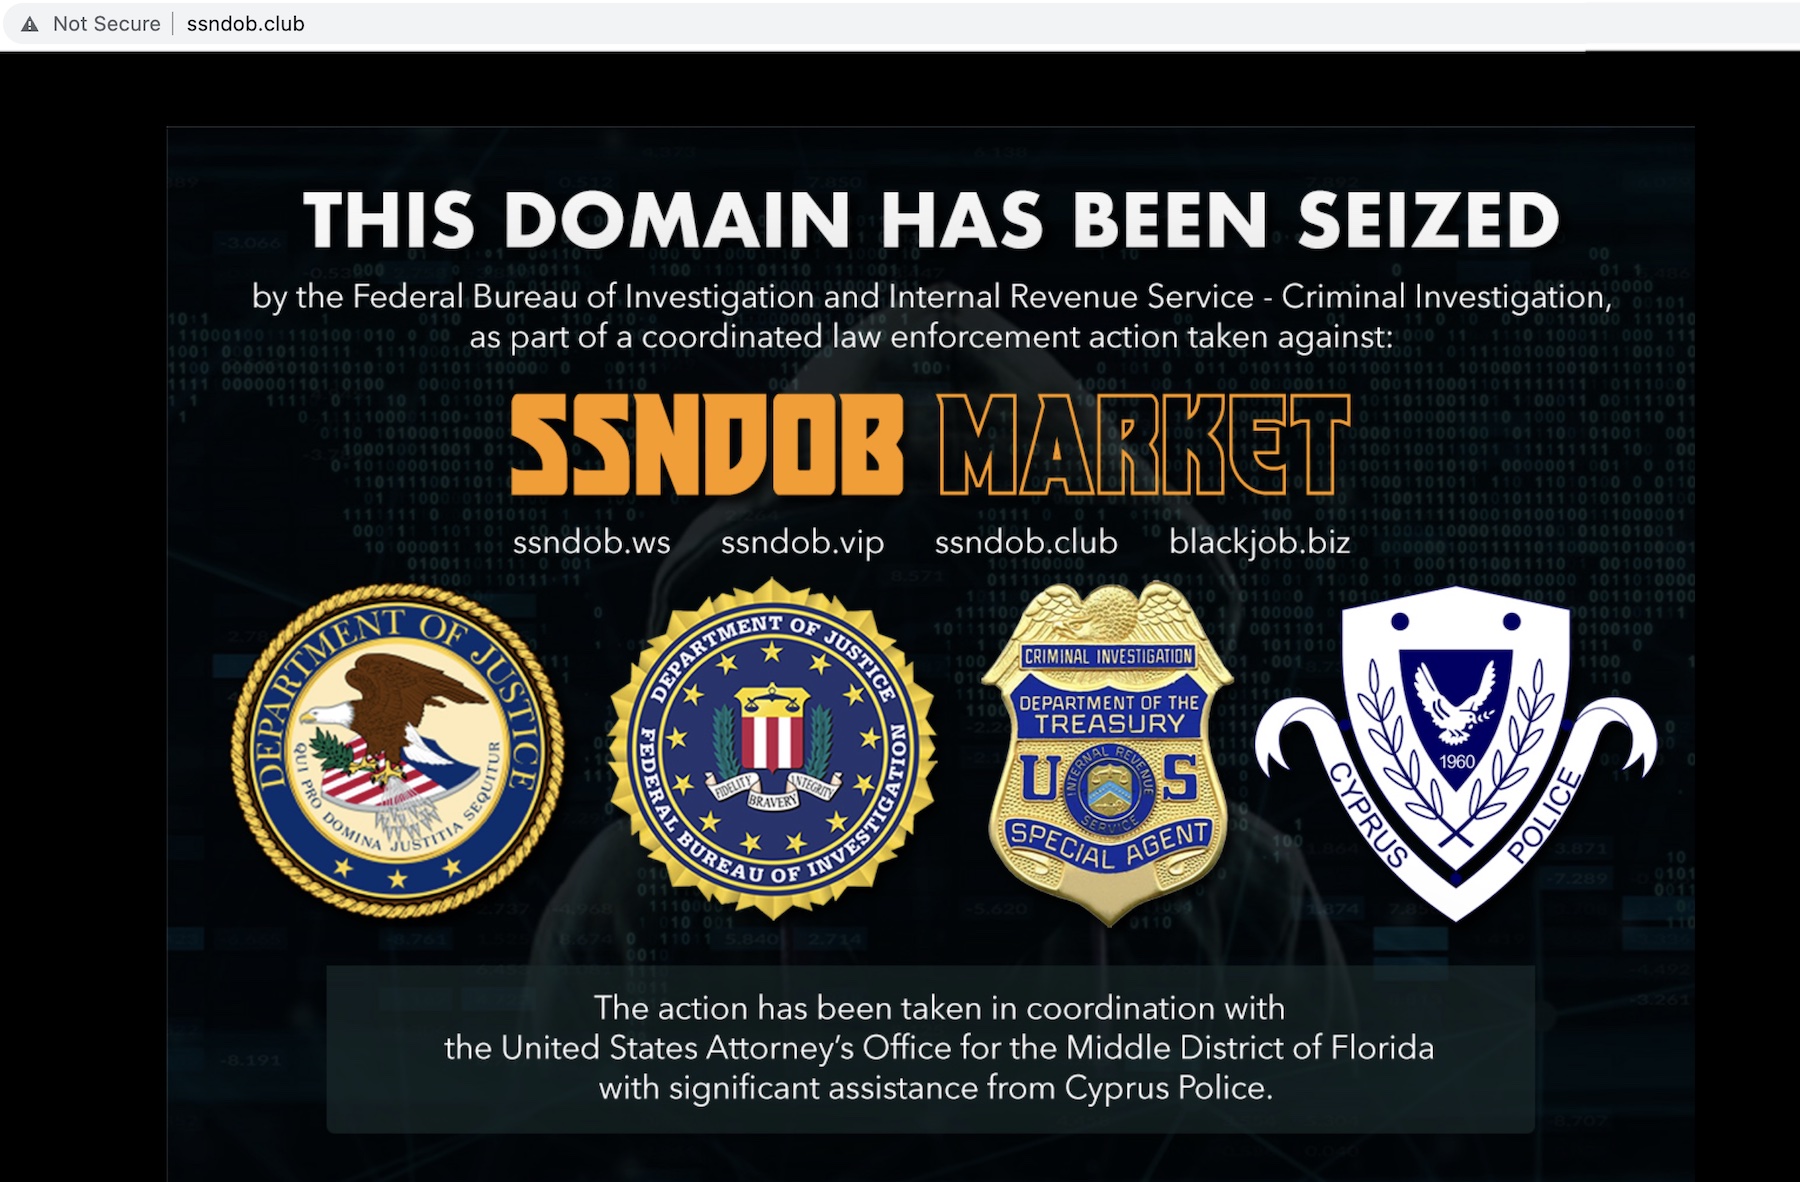The width and height of the screenshot is (1800, 1182).
Task: Click the IRS Criminal Investigation Special Agent badge
Action: [x=1108, y=752]
